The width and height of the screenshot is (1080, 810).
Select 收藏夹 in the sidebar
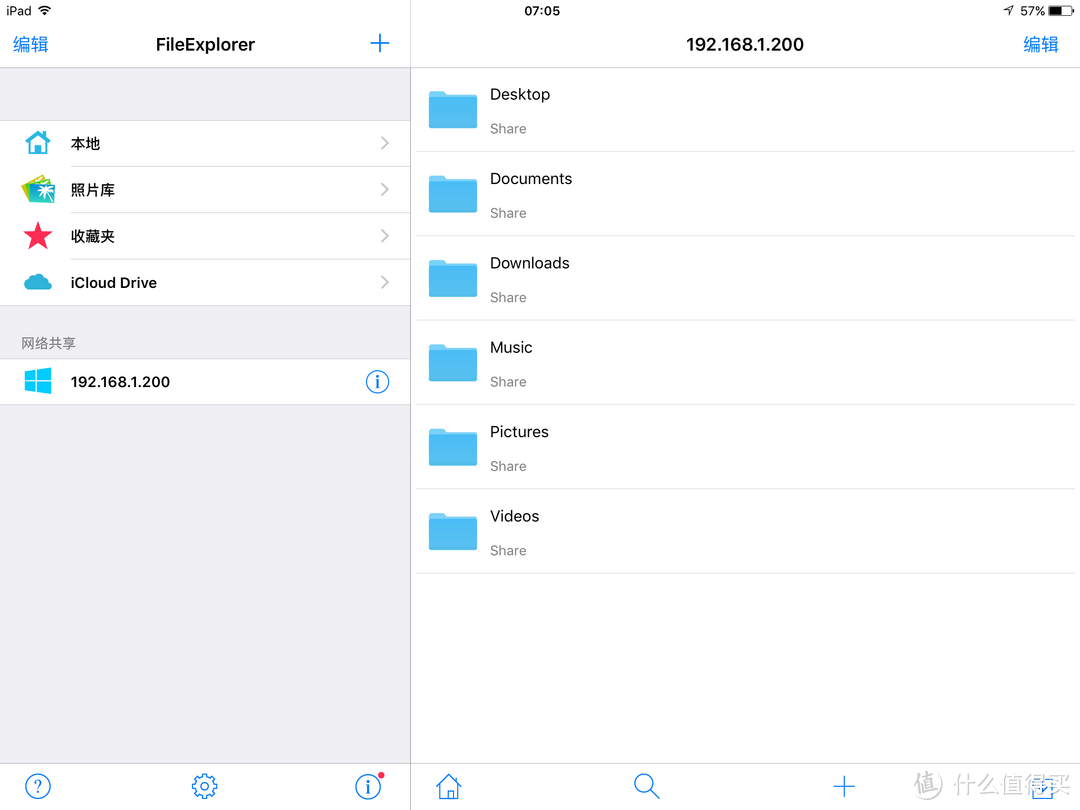coord(93,237)
